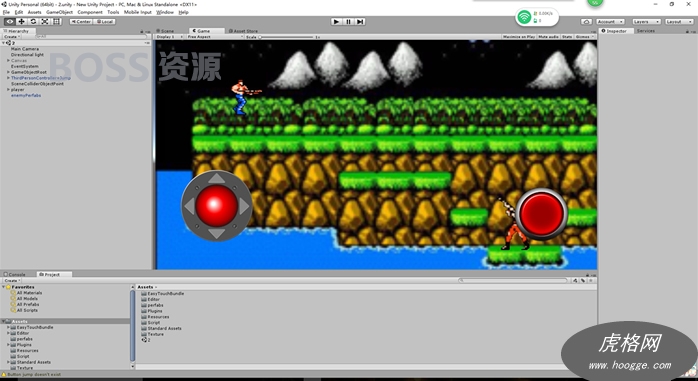Advance one frame with the Step button

[360, 21]
